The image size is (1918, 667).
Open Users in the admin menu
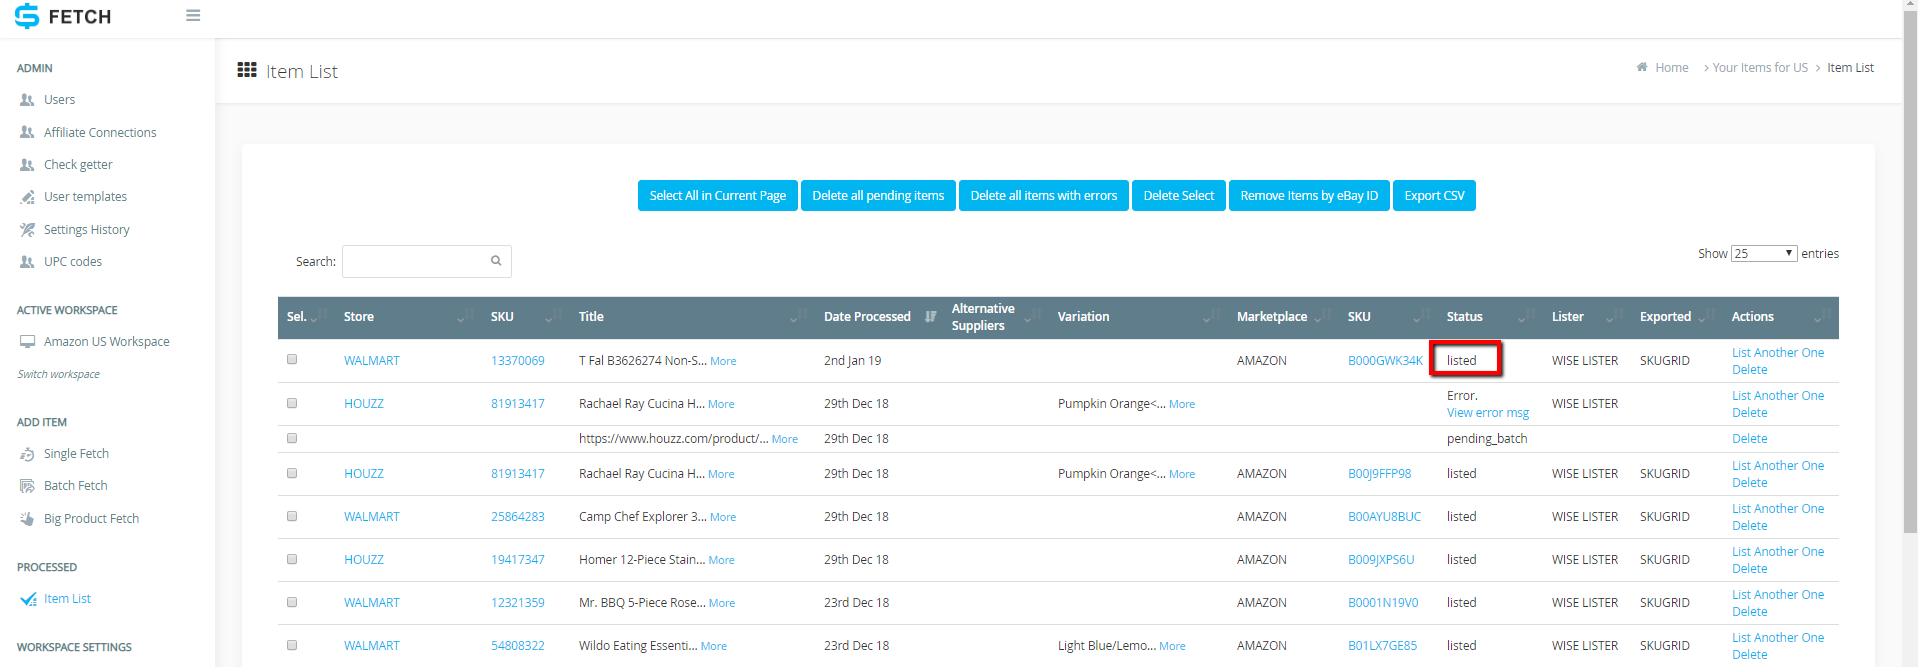tap(60, 100)
